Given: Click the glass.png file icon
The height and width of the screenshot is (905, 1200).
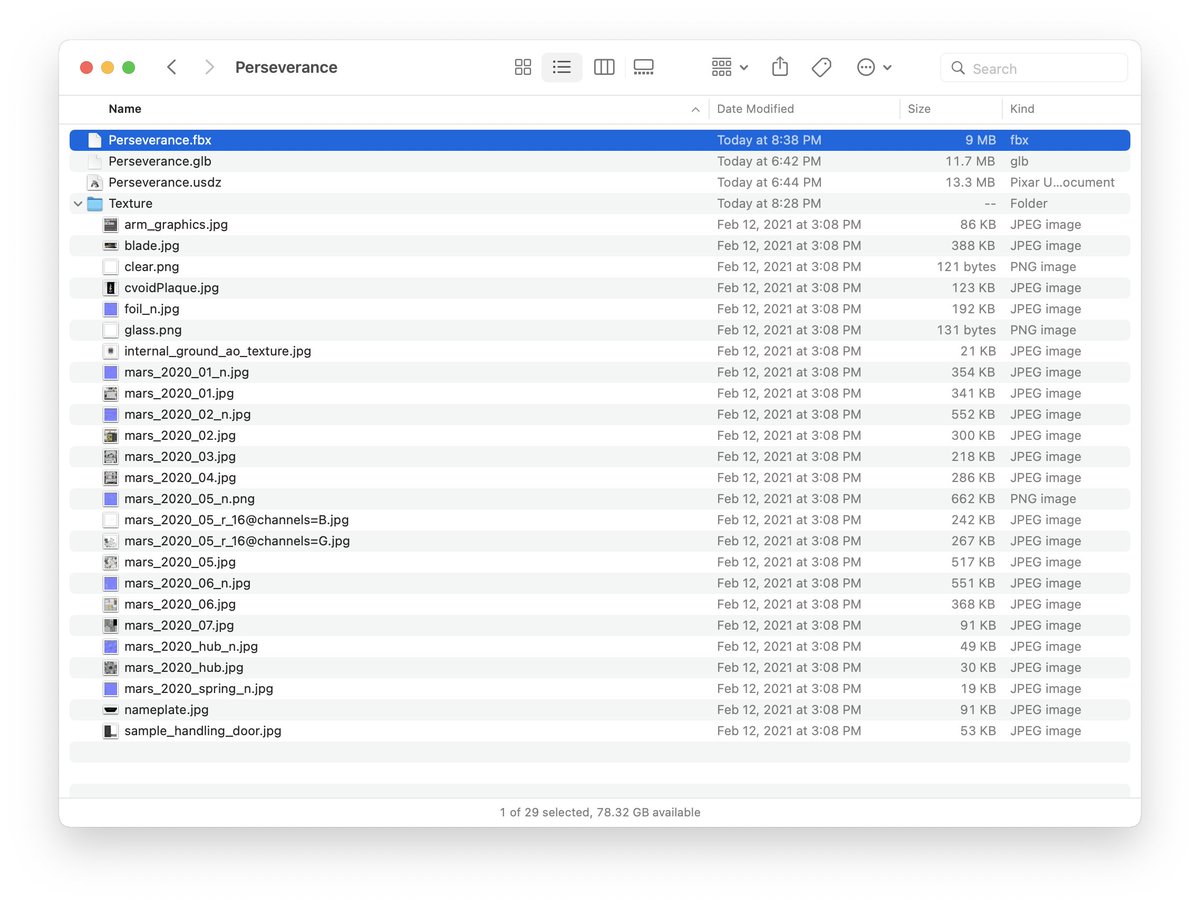Looking at the screenshot, I should [x=111, y=330].
